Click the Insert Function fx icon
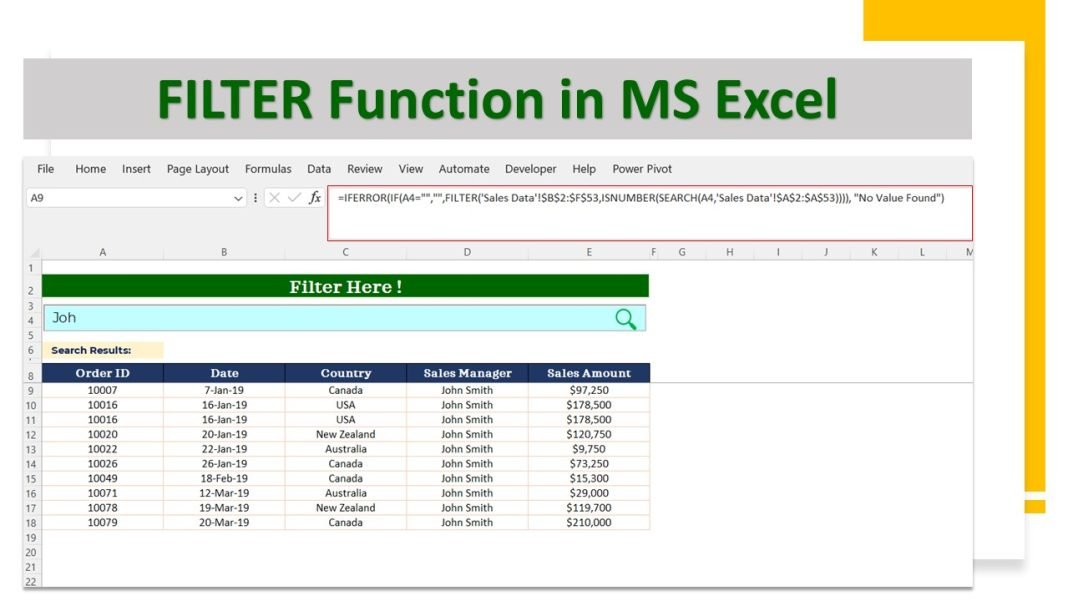This screenshot has height=601, width=1068. coord(315,198)
